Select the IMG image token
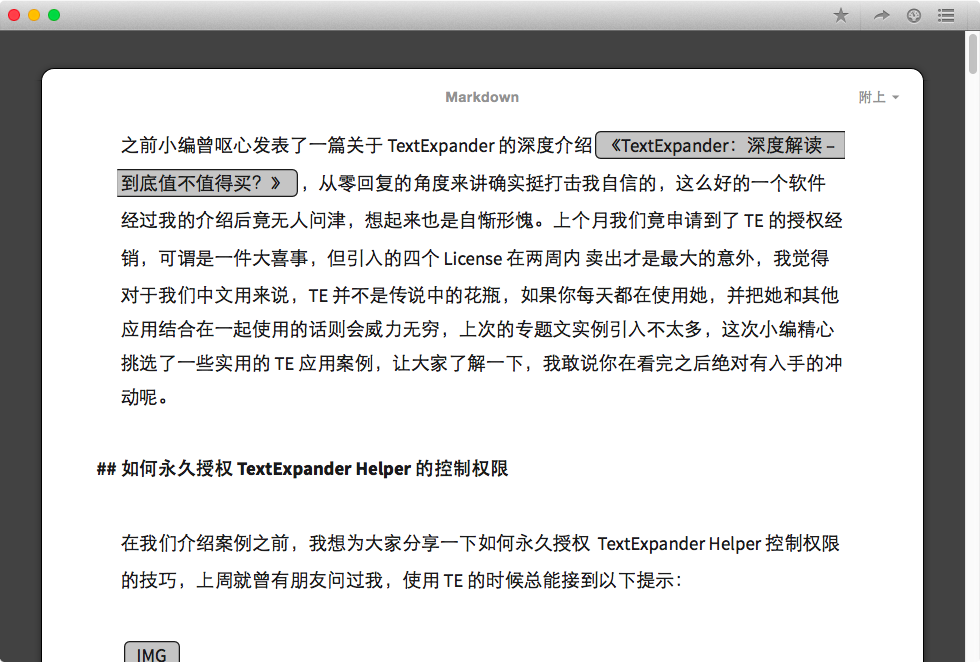 tap(152, 653)
